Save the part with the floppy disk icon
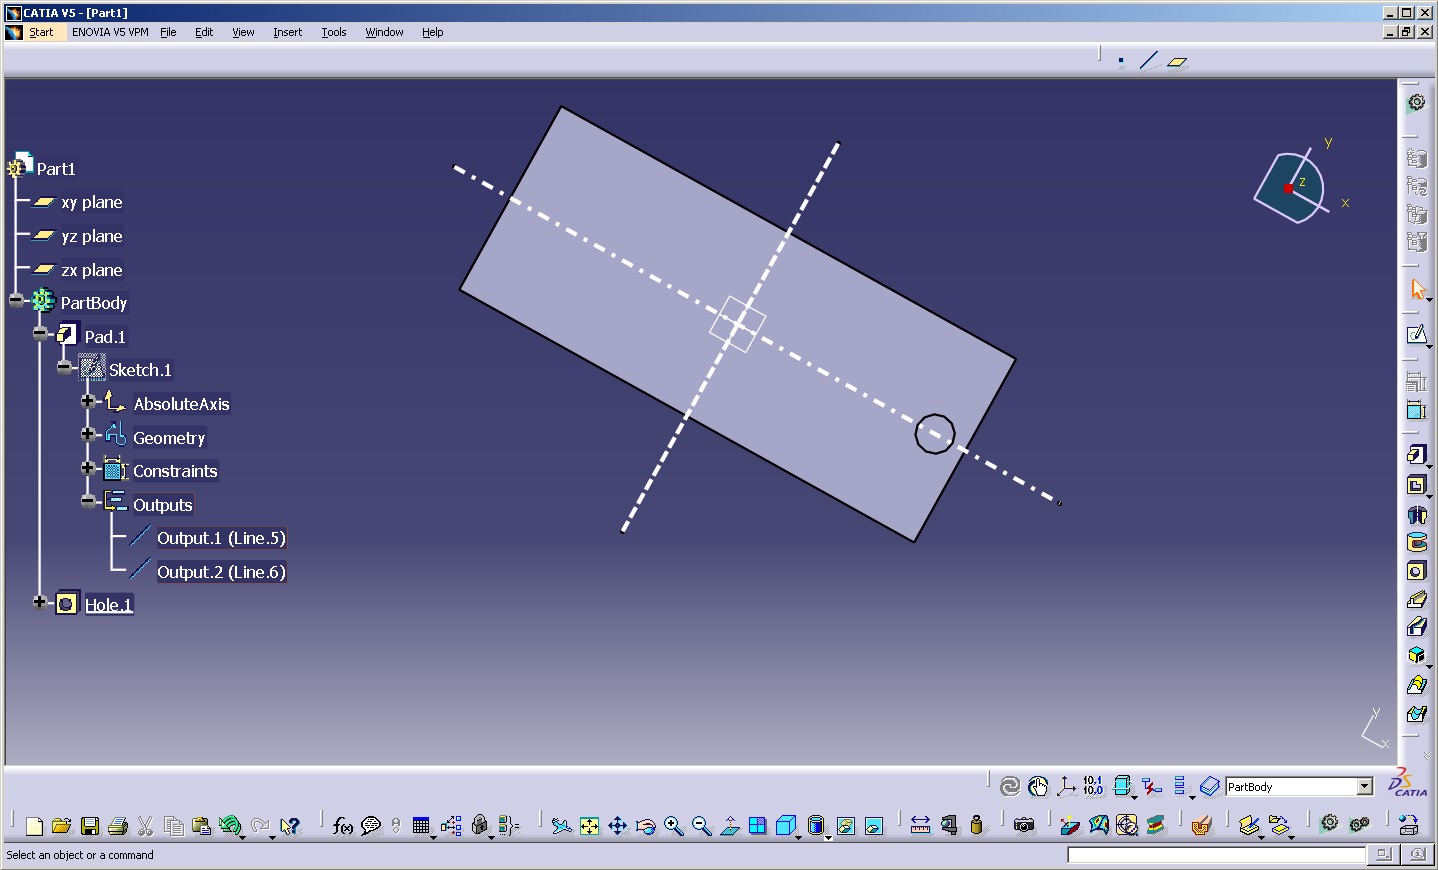Screen dimensions: 1438x870 tap(89, 826)
